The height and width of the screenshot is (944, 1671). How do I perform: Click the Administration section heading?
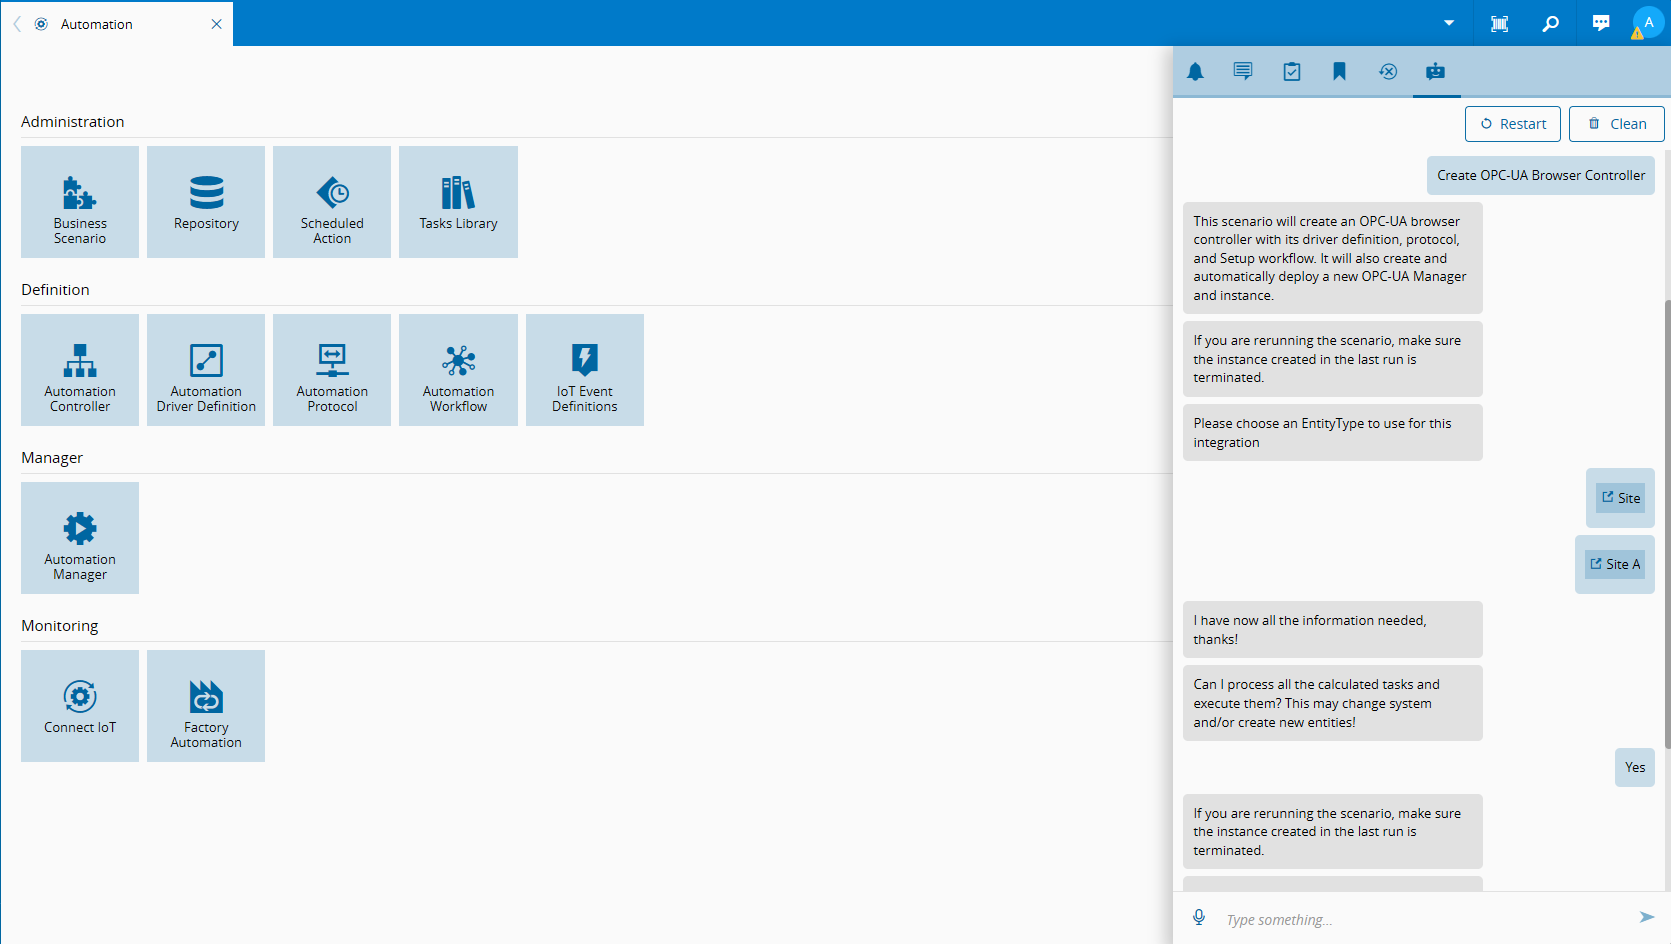(73, 122)
